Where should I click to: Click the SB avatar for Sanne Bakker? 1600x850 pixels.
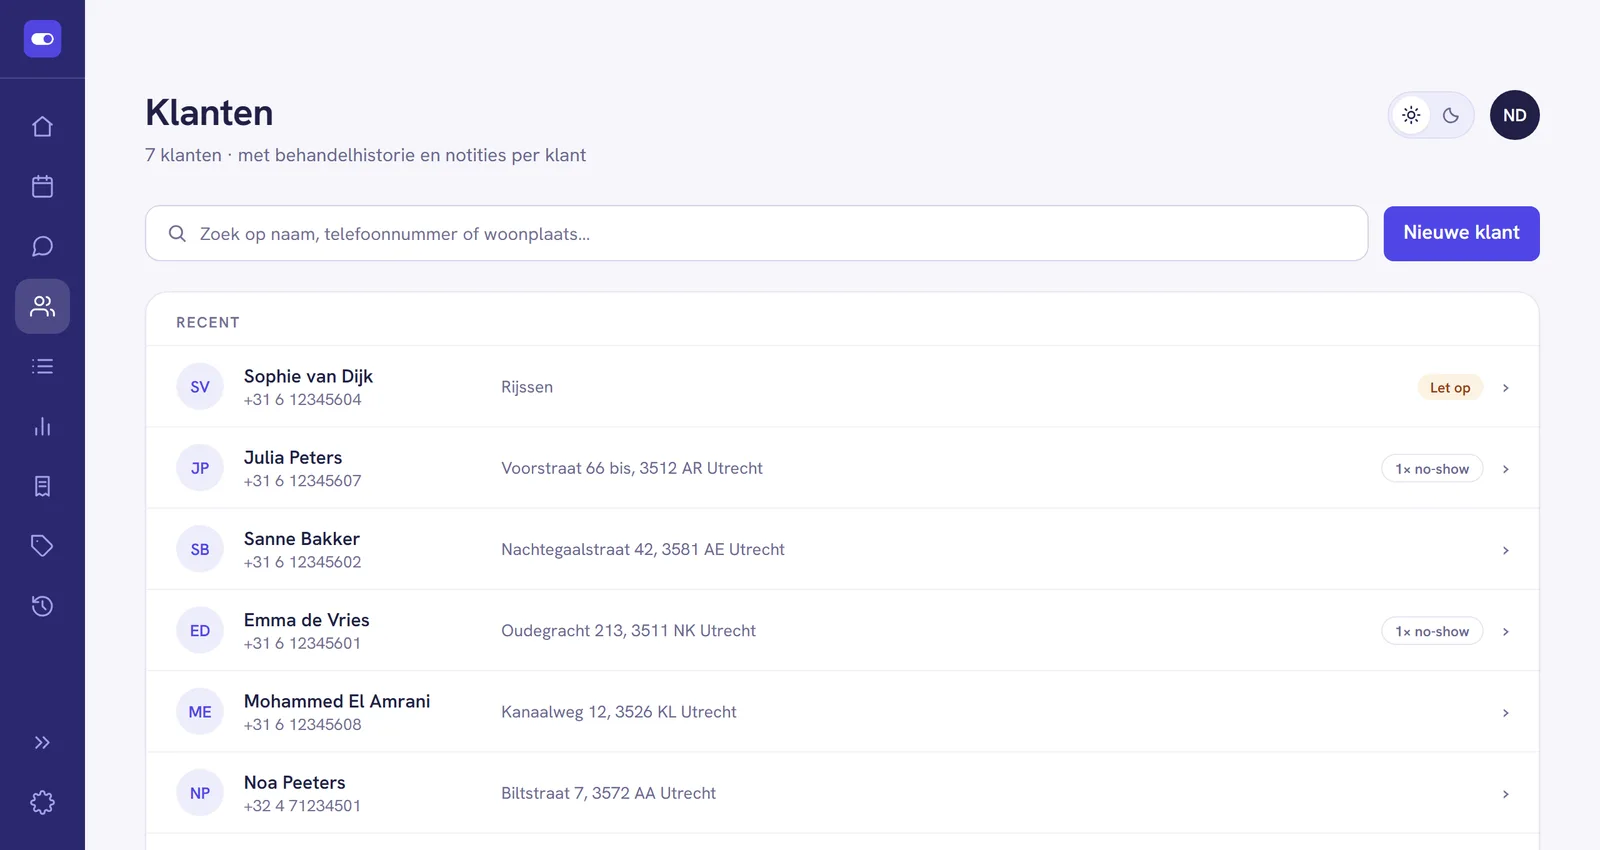(x=200, y=549)
